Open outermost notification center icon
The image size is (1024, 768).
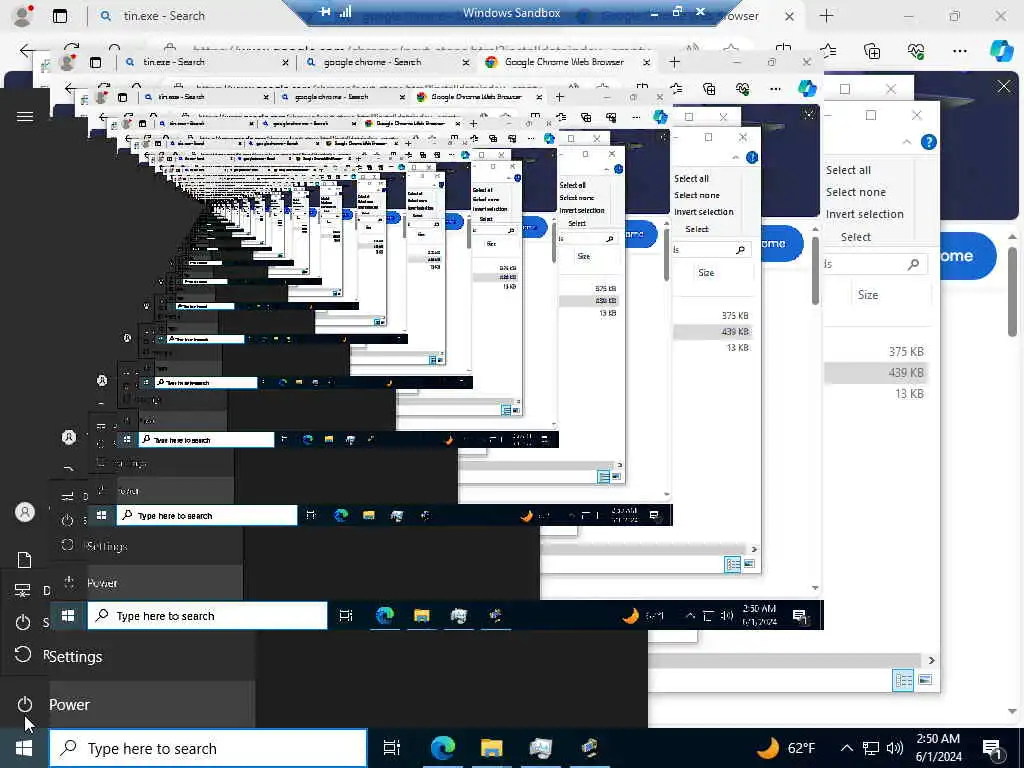[993, 748]
